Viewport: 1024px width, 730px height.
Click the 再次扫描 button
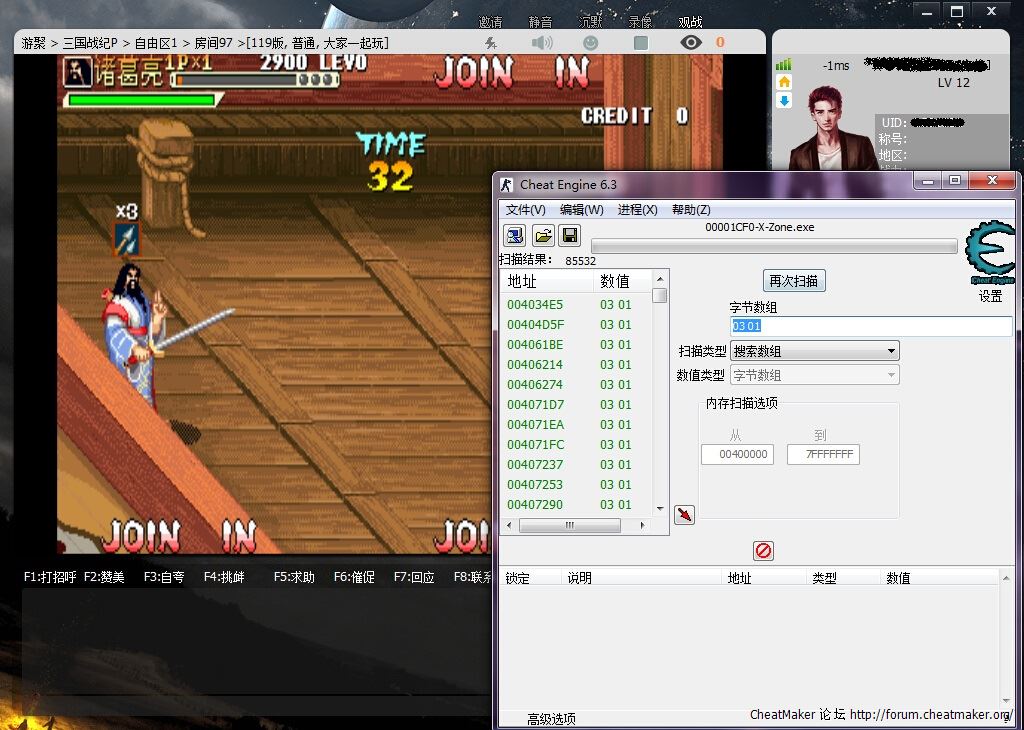point(794,281)
